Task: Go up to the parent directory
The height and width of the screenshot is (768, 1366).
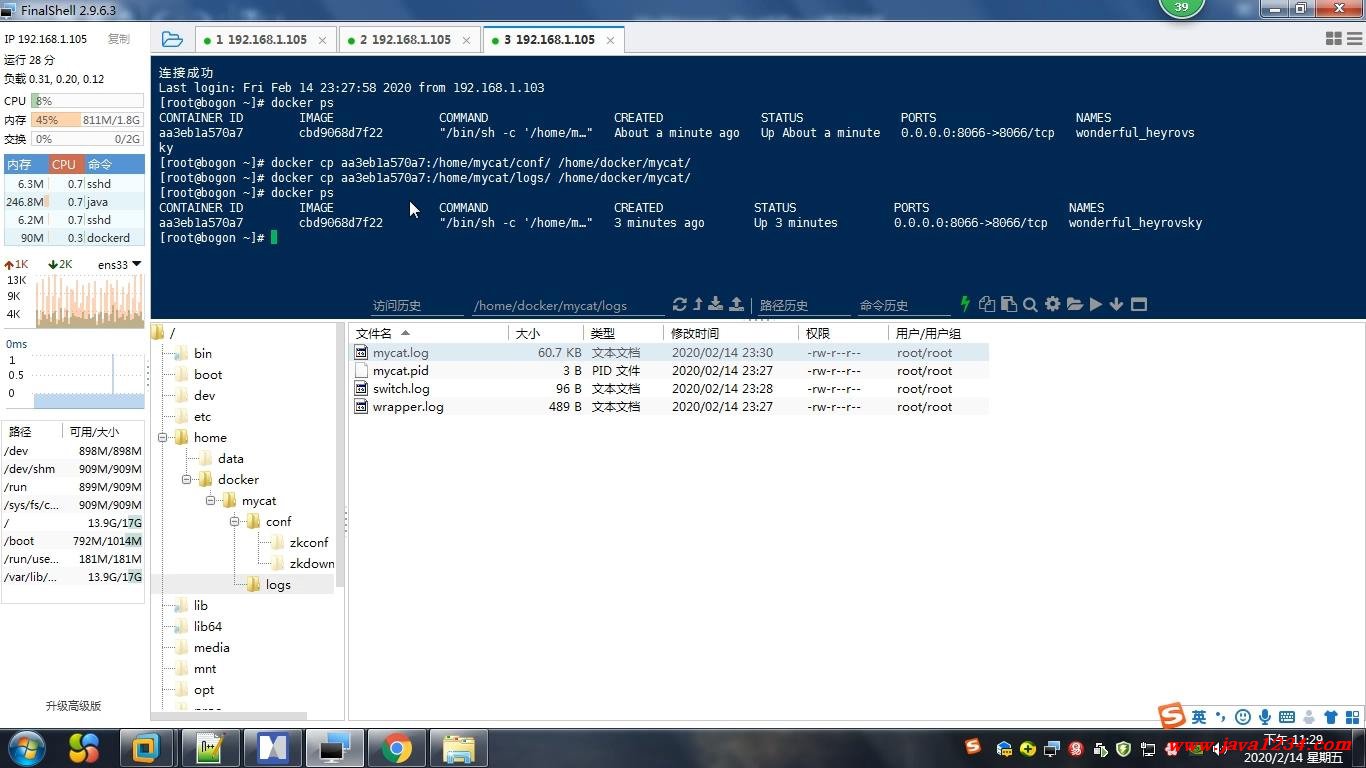Action: click(x=698, y=304)
